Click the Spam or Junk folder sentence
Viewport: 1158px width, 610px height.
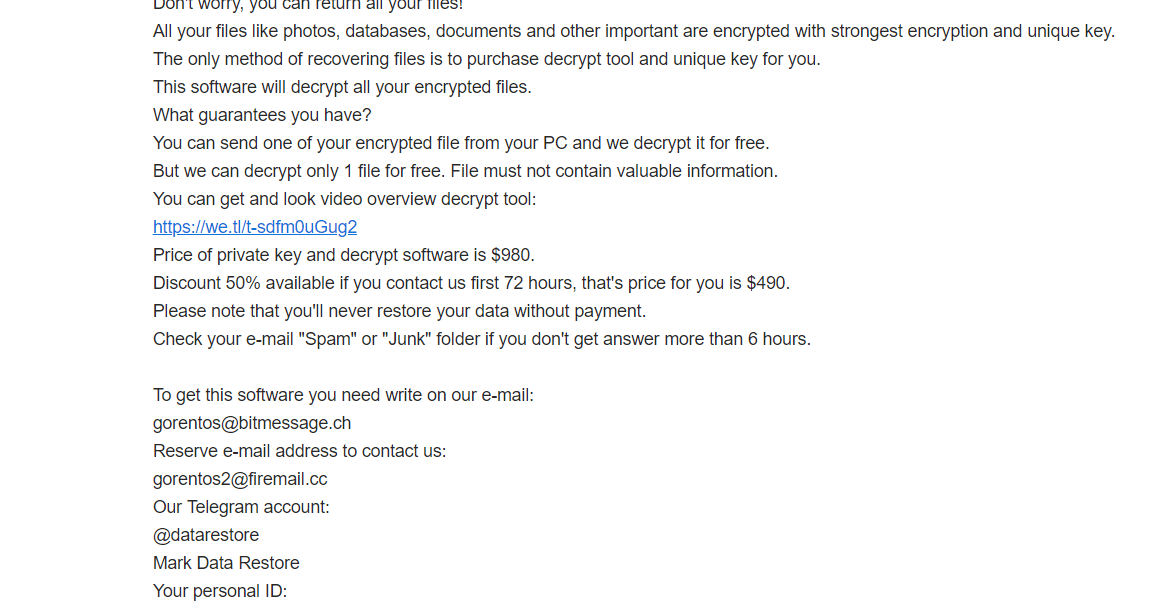coord(482,339)
